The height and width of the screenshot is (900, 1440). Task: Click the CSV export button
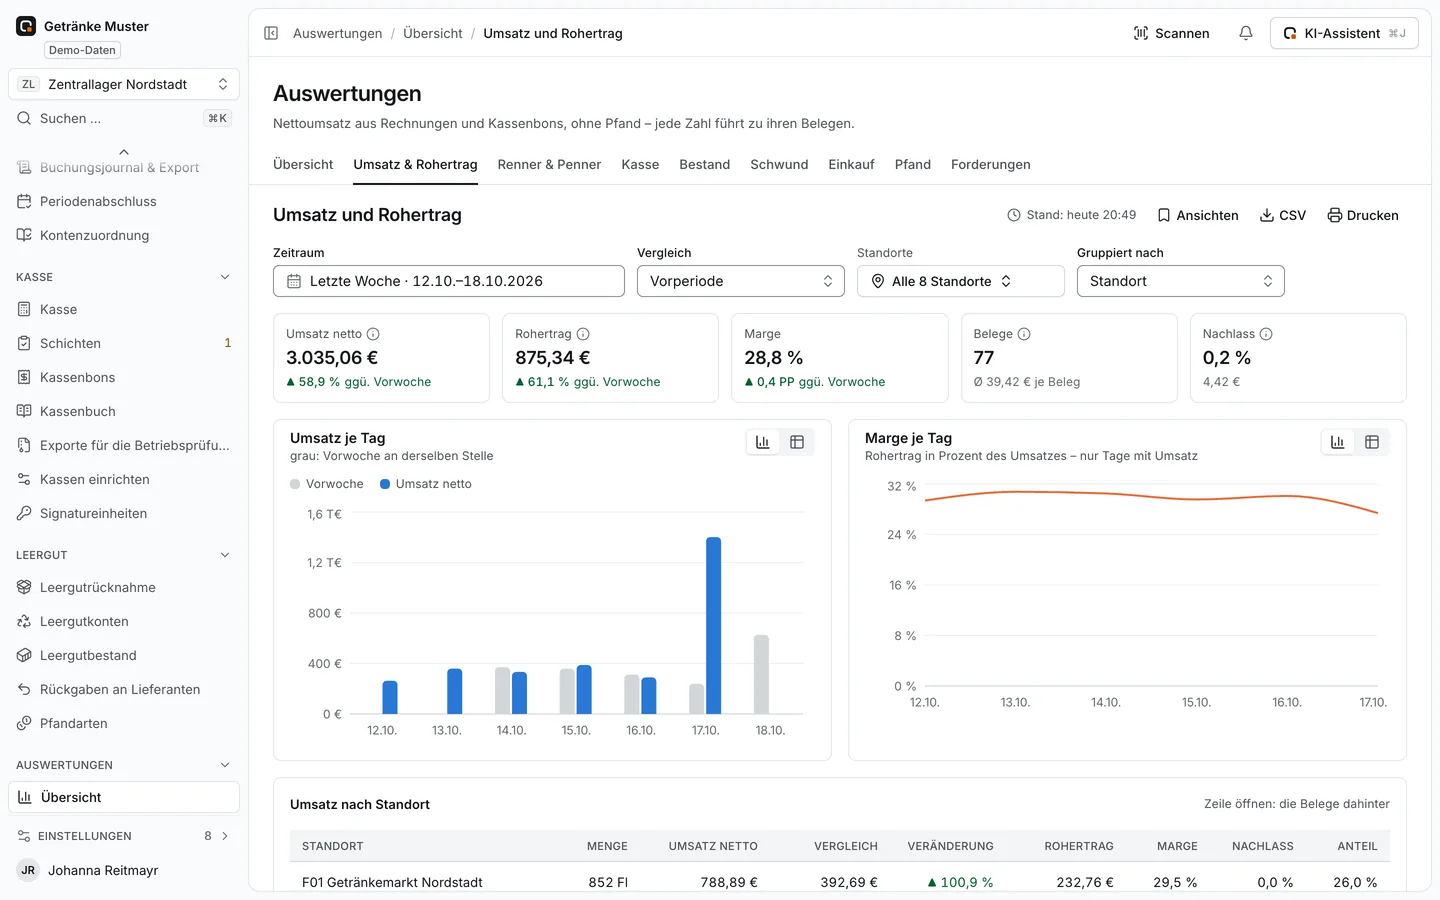1283,215
